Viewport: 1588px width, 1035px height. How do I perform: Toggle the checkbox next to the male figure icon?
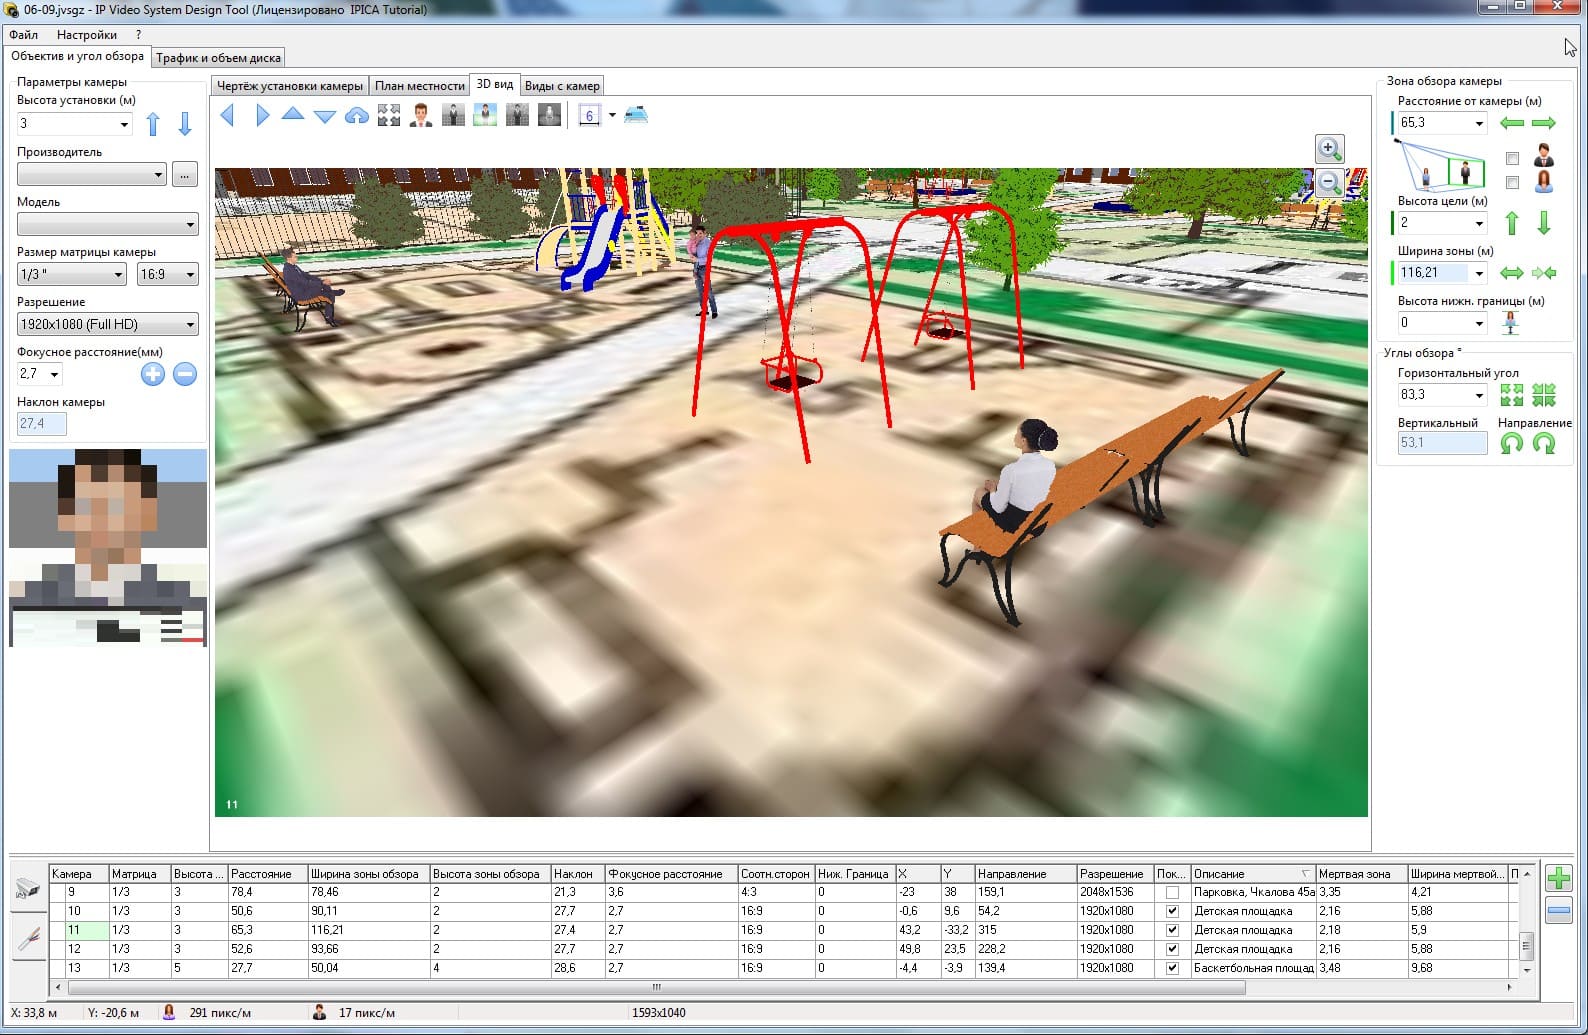coord(1512,159)
